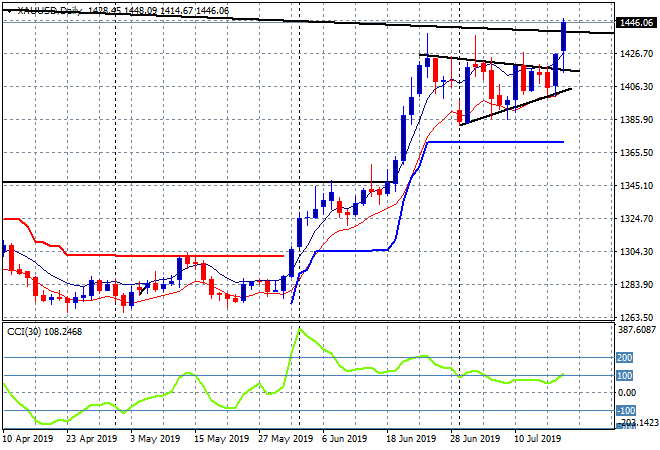The height and width of the screenshot is (450, 660).
Task: Click price scale value 1283.90
Action: pyautogui.click(x=636, y=285)
